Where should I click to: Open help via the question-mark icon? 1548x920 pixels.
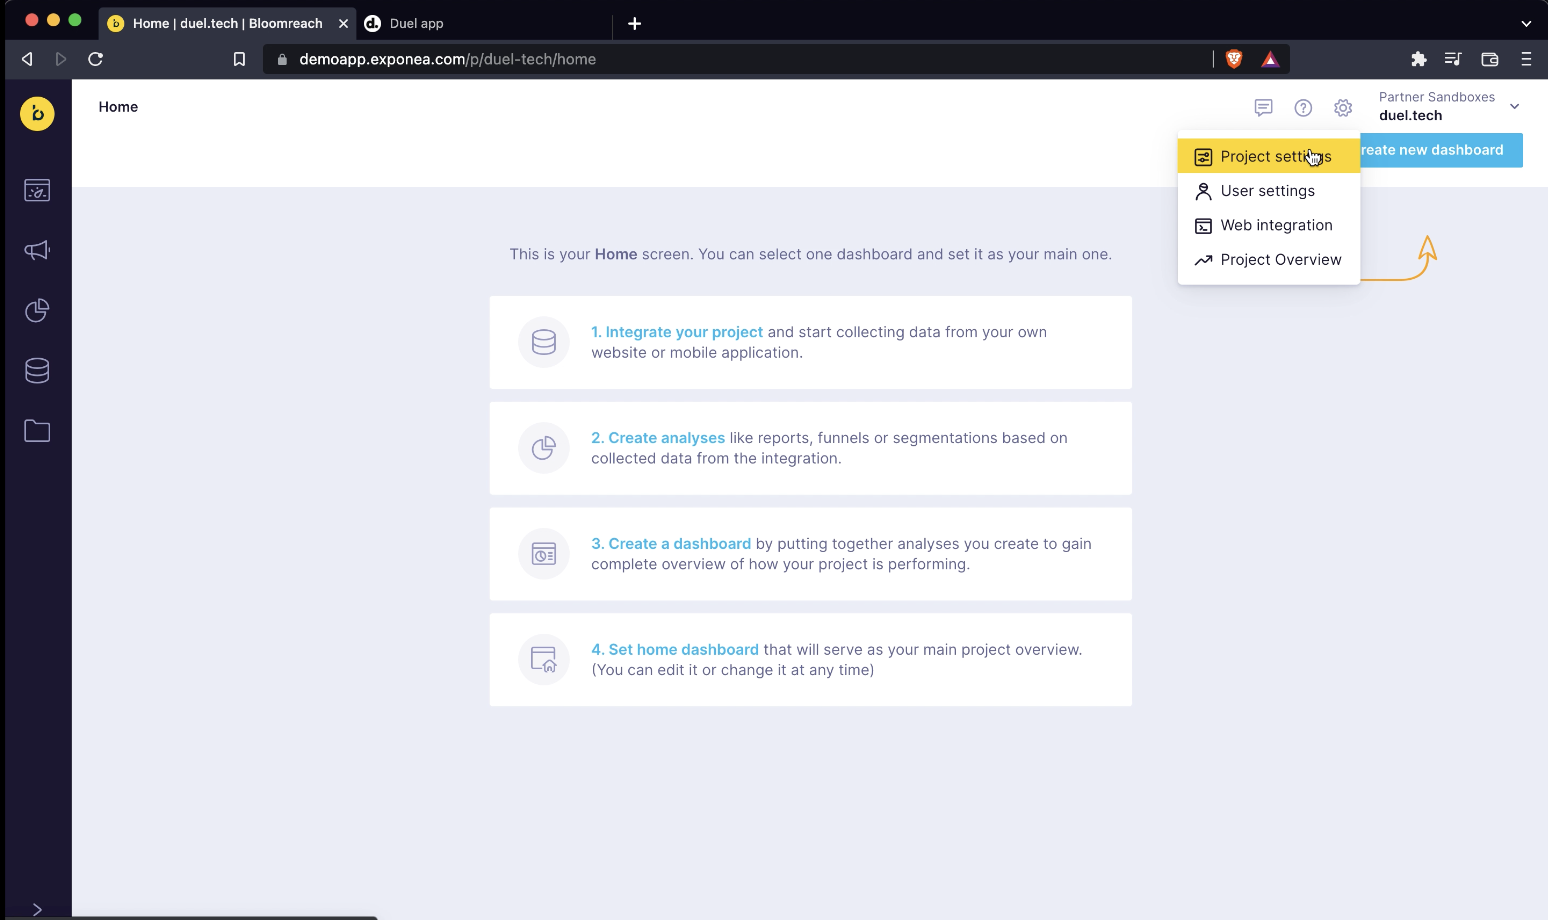pos(1303,108)
